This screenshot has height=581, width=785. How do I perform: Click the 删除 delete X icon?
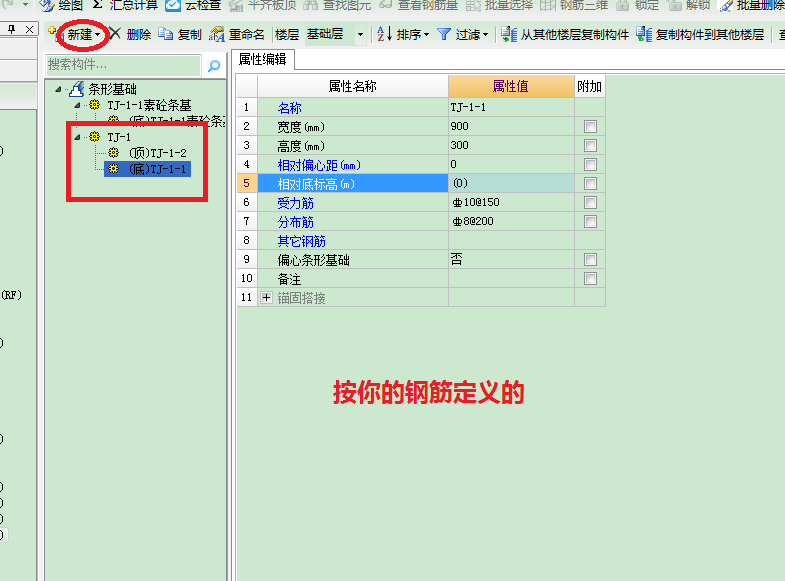pos(115,34)
